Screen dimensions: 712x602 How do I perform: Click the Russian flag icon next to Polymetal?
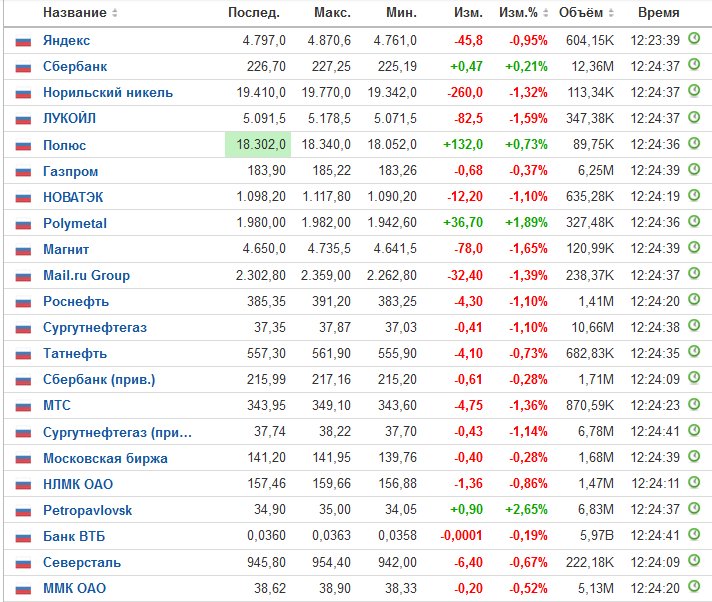pyautogui.click(x=23, y=224)
